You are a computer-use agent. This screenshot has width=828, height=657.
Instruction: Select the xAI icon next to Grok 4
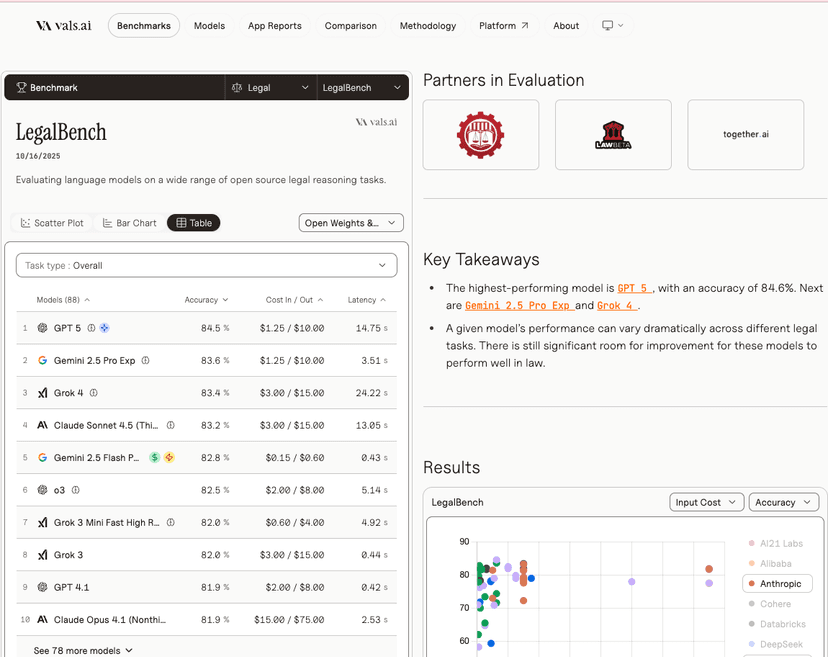coord(43,392)
